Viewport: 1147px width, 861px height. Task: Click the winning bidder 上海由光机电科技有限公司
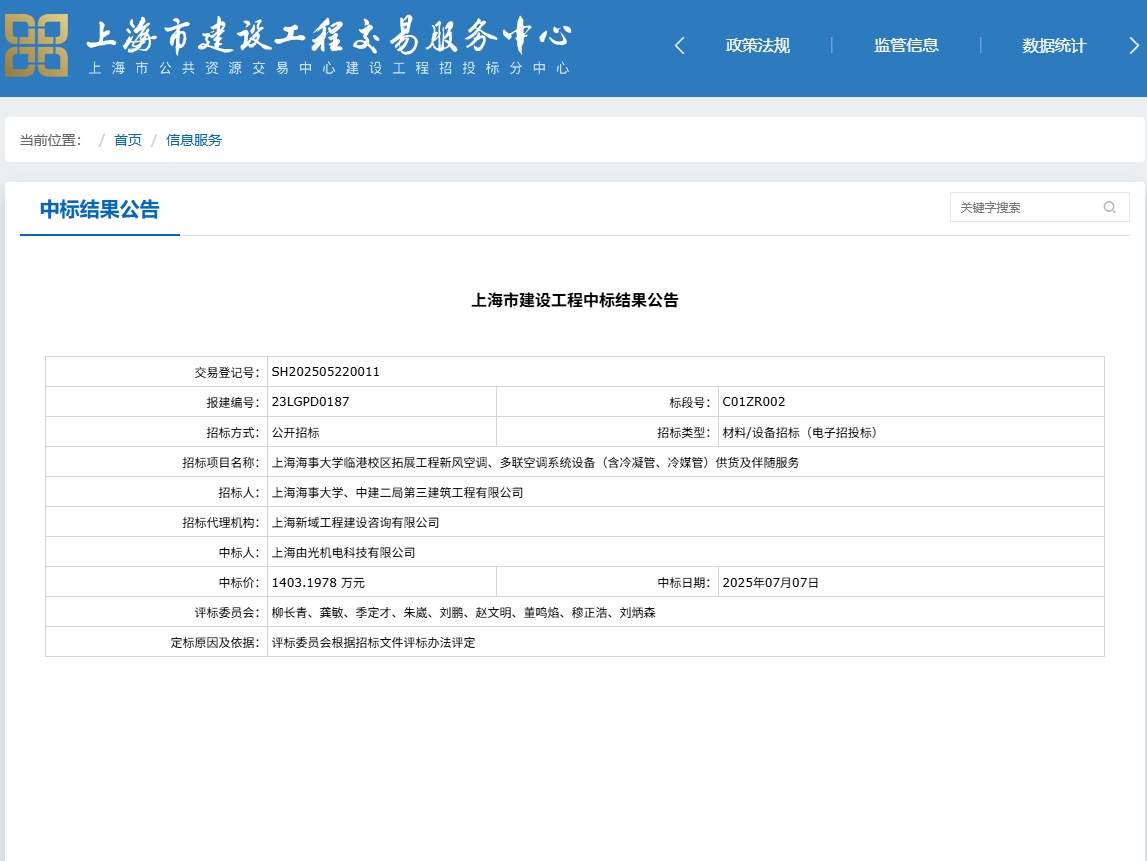343,552
